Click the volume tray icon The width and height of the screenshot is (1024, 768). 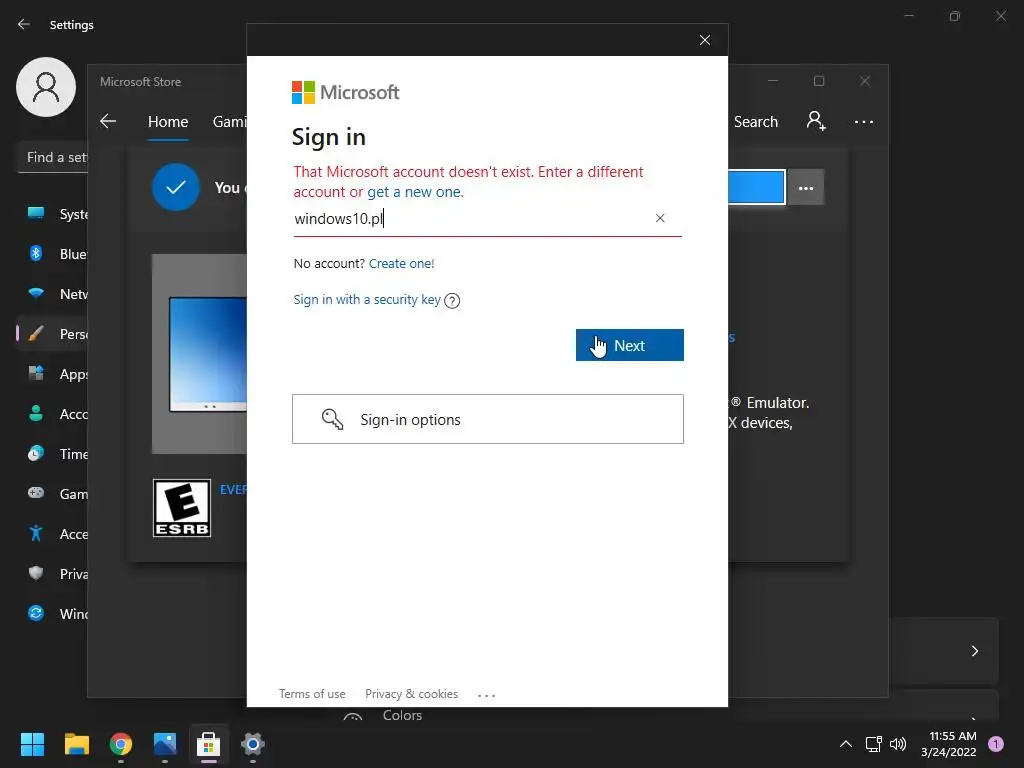[x=898, y=744]
